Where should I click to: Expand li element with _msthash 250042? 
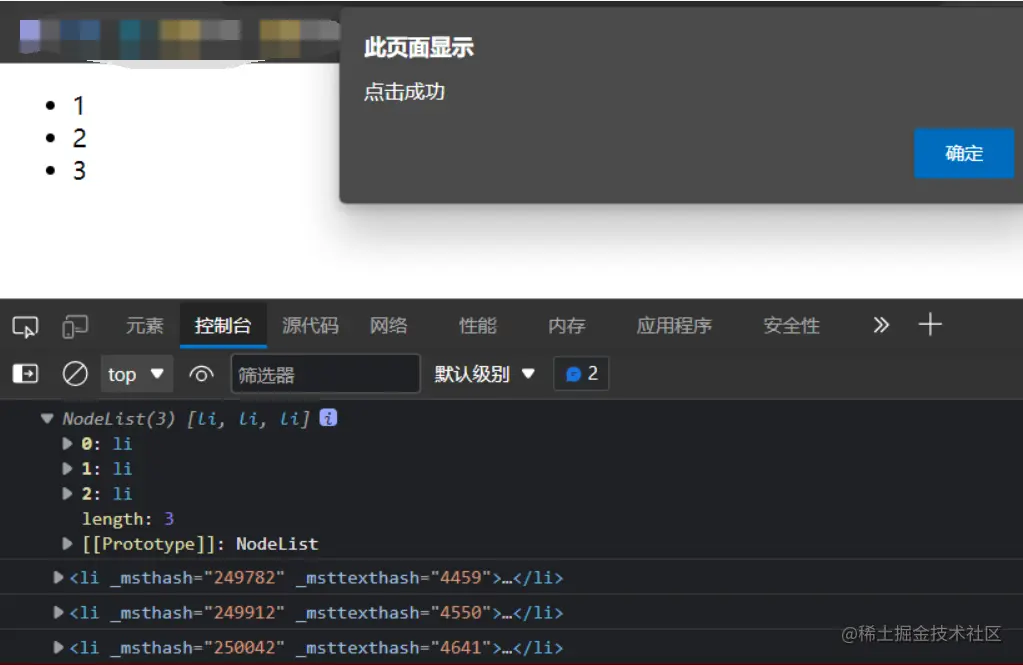pyautogui.click(x=58, y=647)
